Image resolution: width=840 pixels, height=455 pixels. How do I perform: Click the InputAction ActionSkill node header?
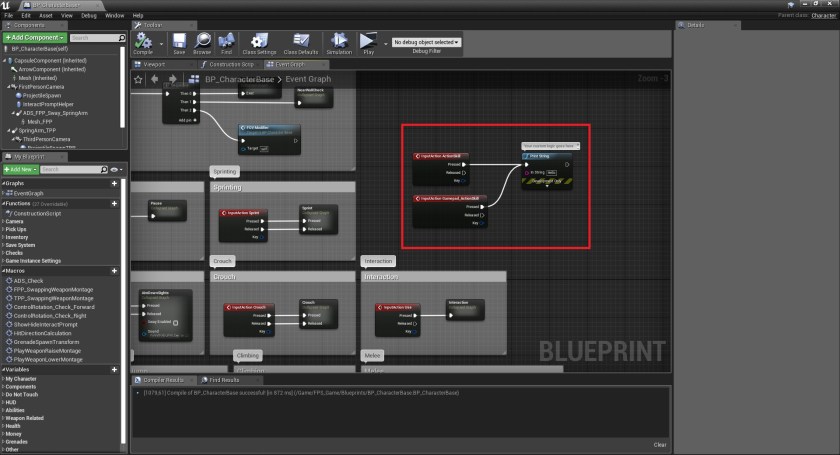[x=440, y=156]
